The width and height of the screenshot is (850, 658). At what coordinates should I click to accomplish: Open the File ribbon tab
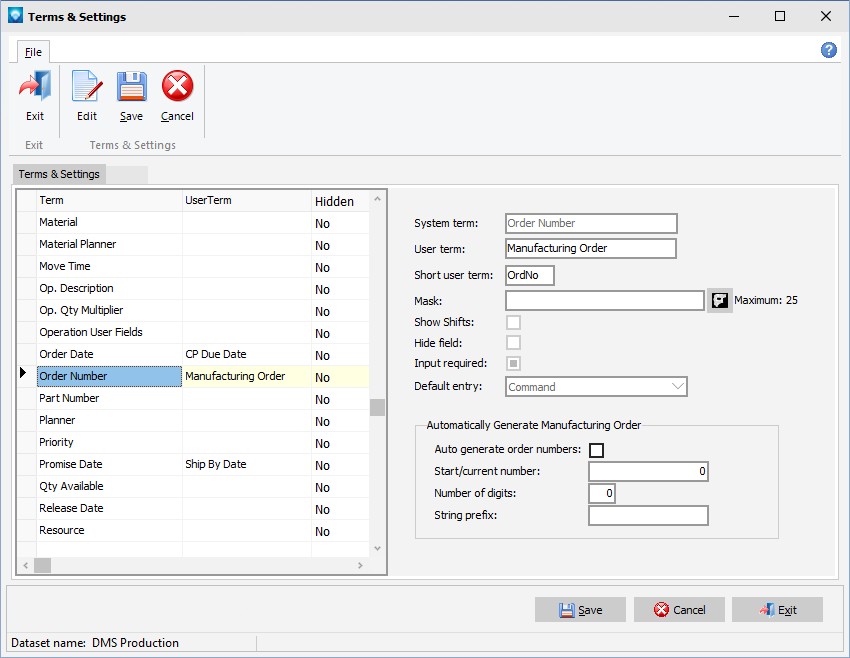[33, 52]
